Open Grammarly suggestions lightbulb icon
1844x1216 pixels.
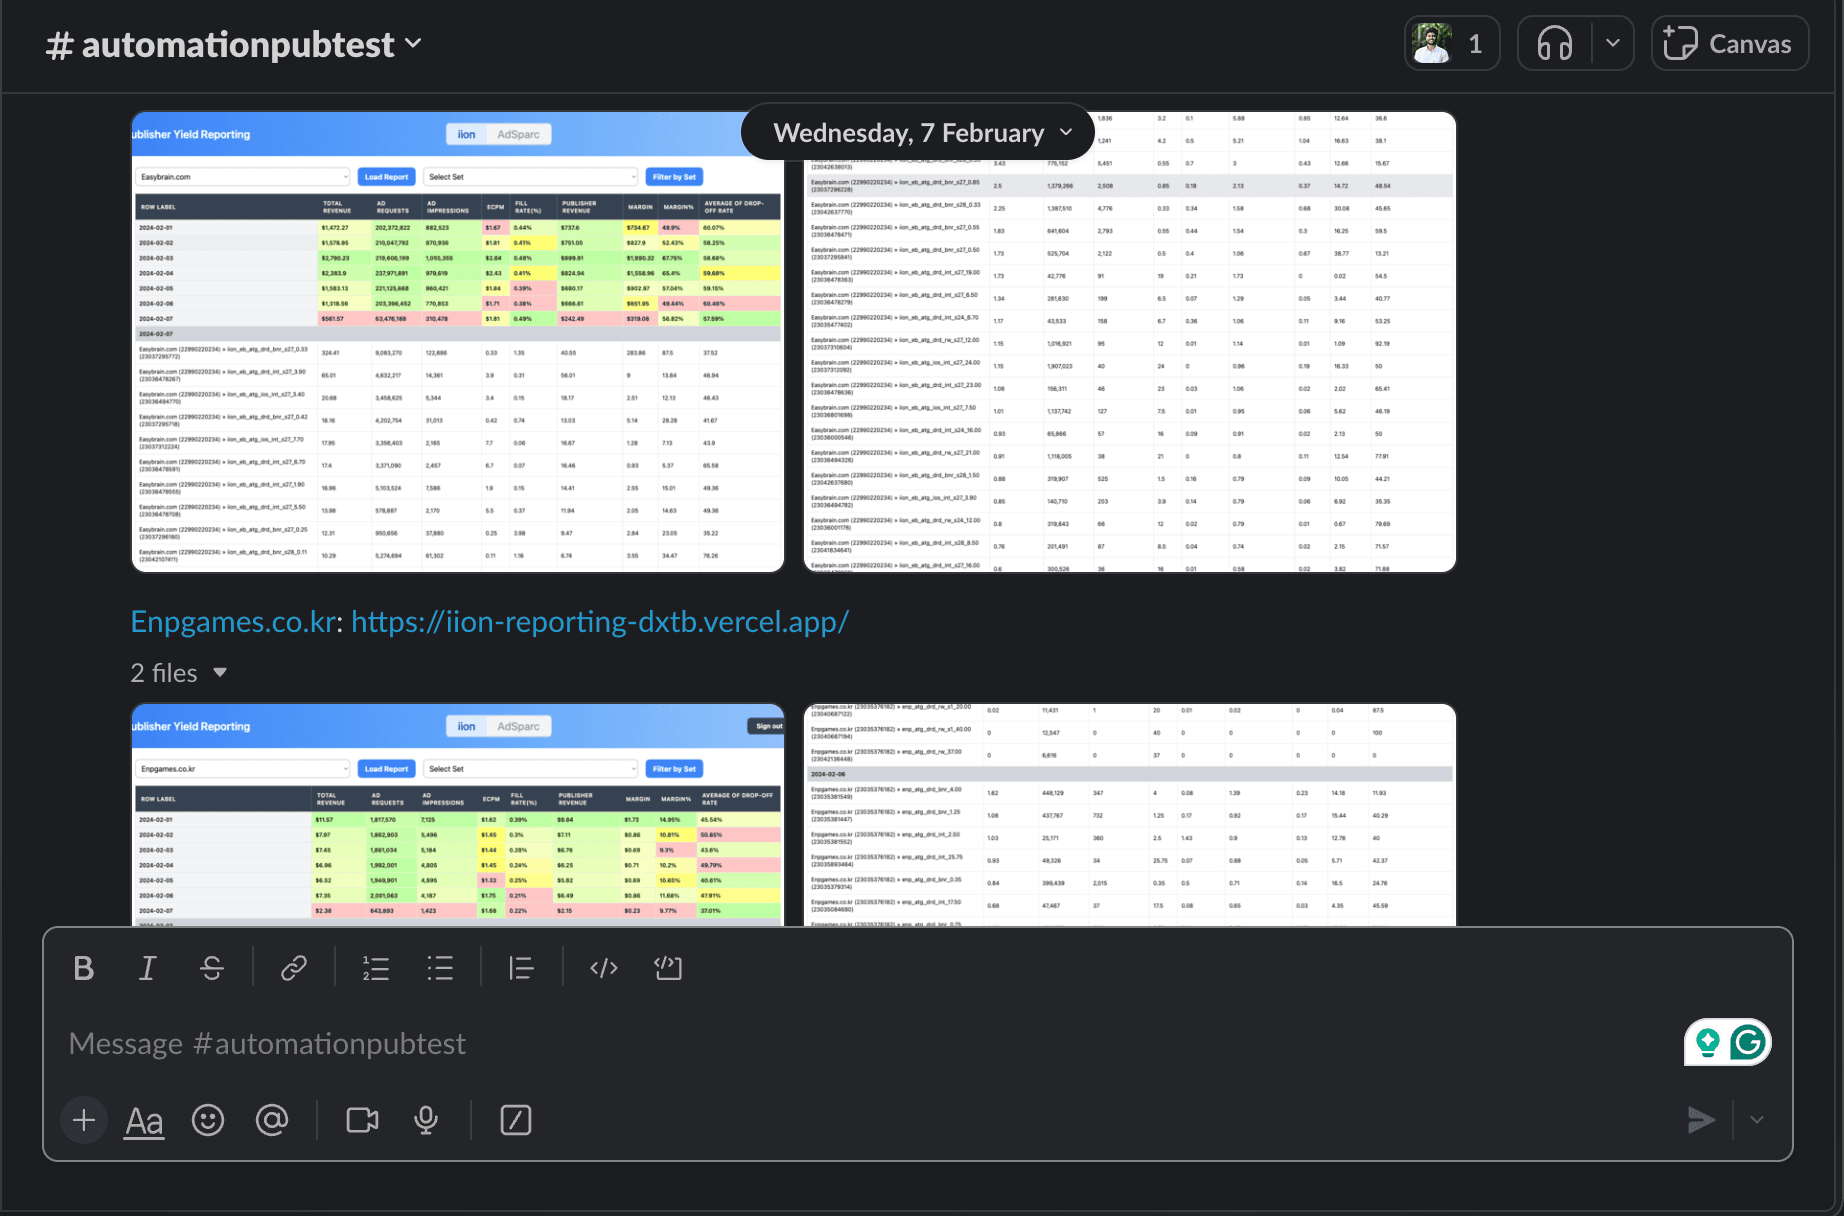(1708, 1043)
